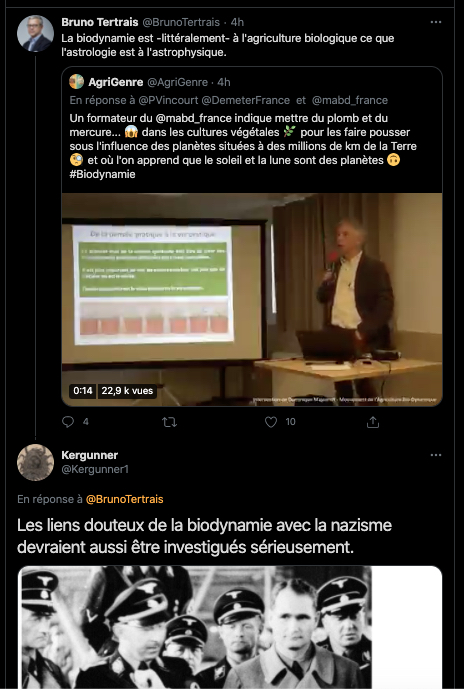464x689 pixels.
Task: Open the more options menu on Kergunner's tweet
Action: click(435, 455)
